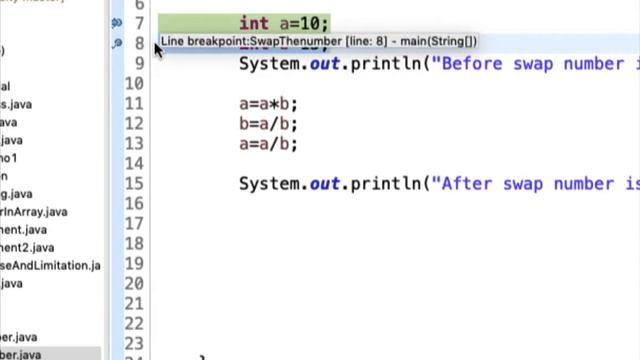Open the file ending in 'nent2.java'
The image size is (640, 360).
pos(27,248)
